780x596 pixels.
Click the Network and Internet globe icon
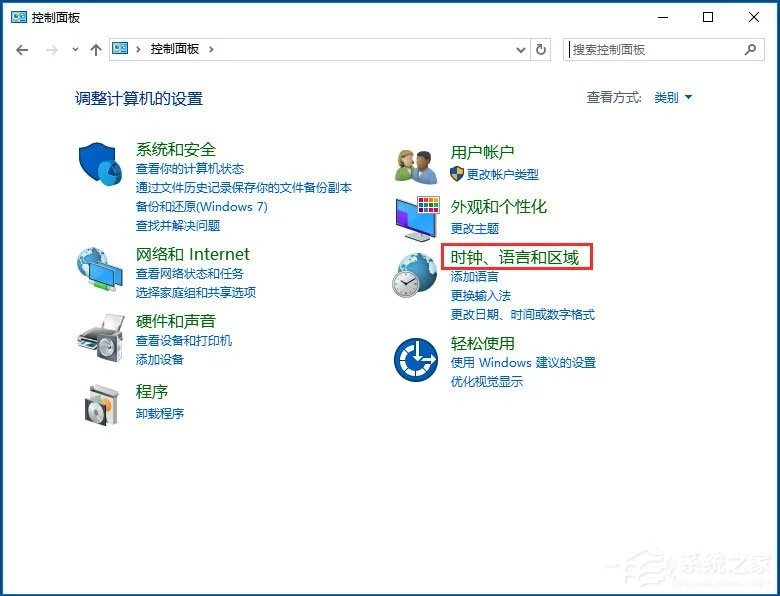[100, 269]
